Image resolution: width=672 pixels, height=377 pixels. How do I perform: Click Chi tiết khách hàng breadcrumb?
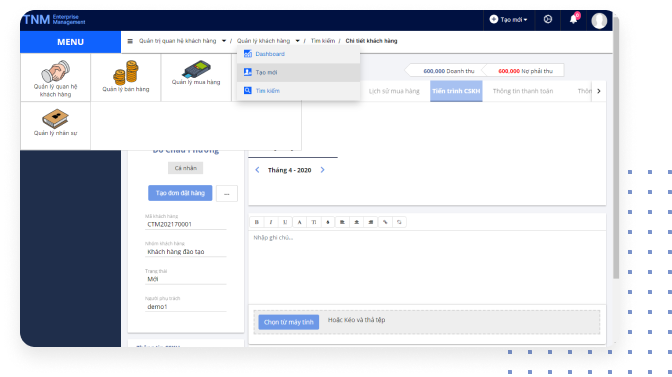click(371, 41)
